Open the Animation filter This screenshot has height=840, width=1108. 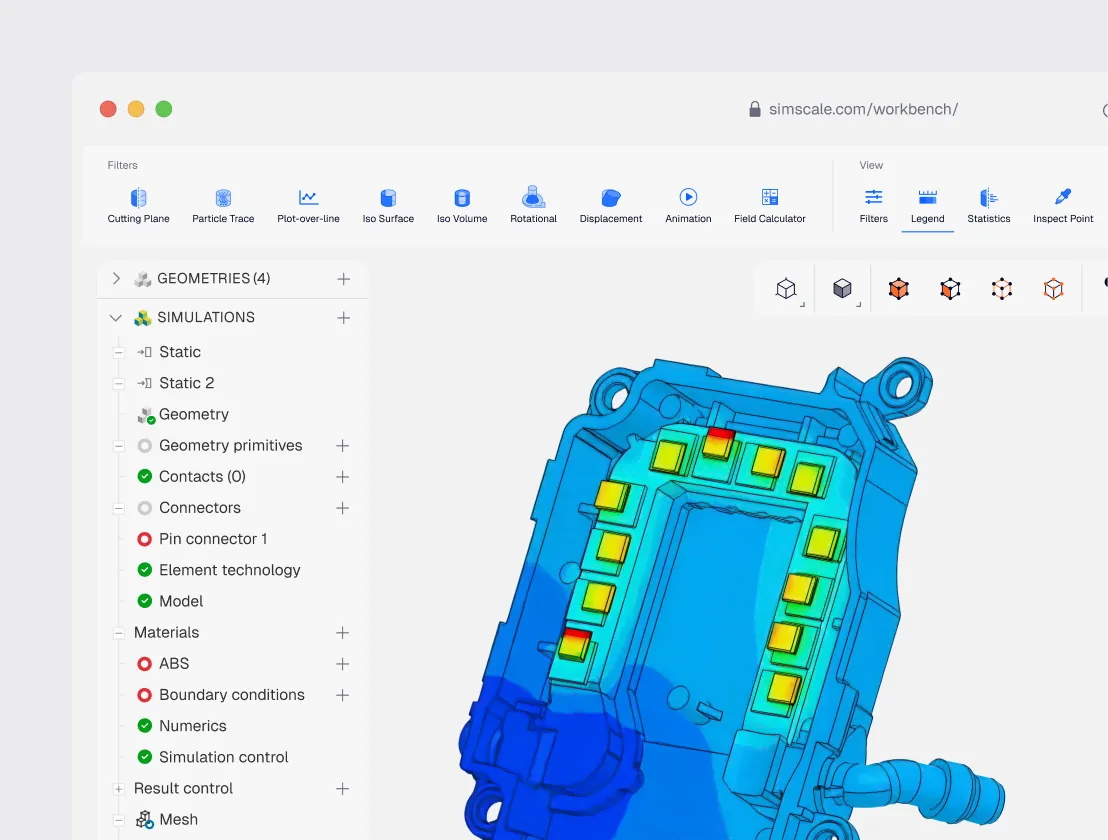pyautogui.click(x=688, y=206)
